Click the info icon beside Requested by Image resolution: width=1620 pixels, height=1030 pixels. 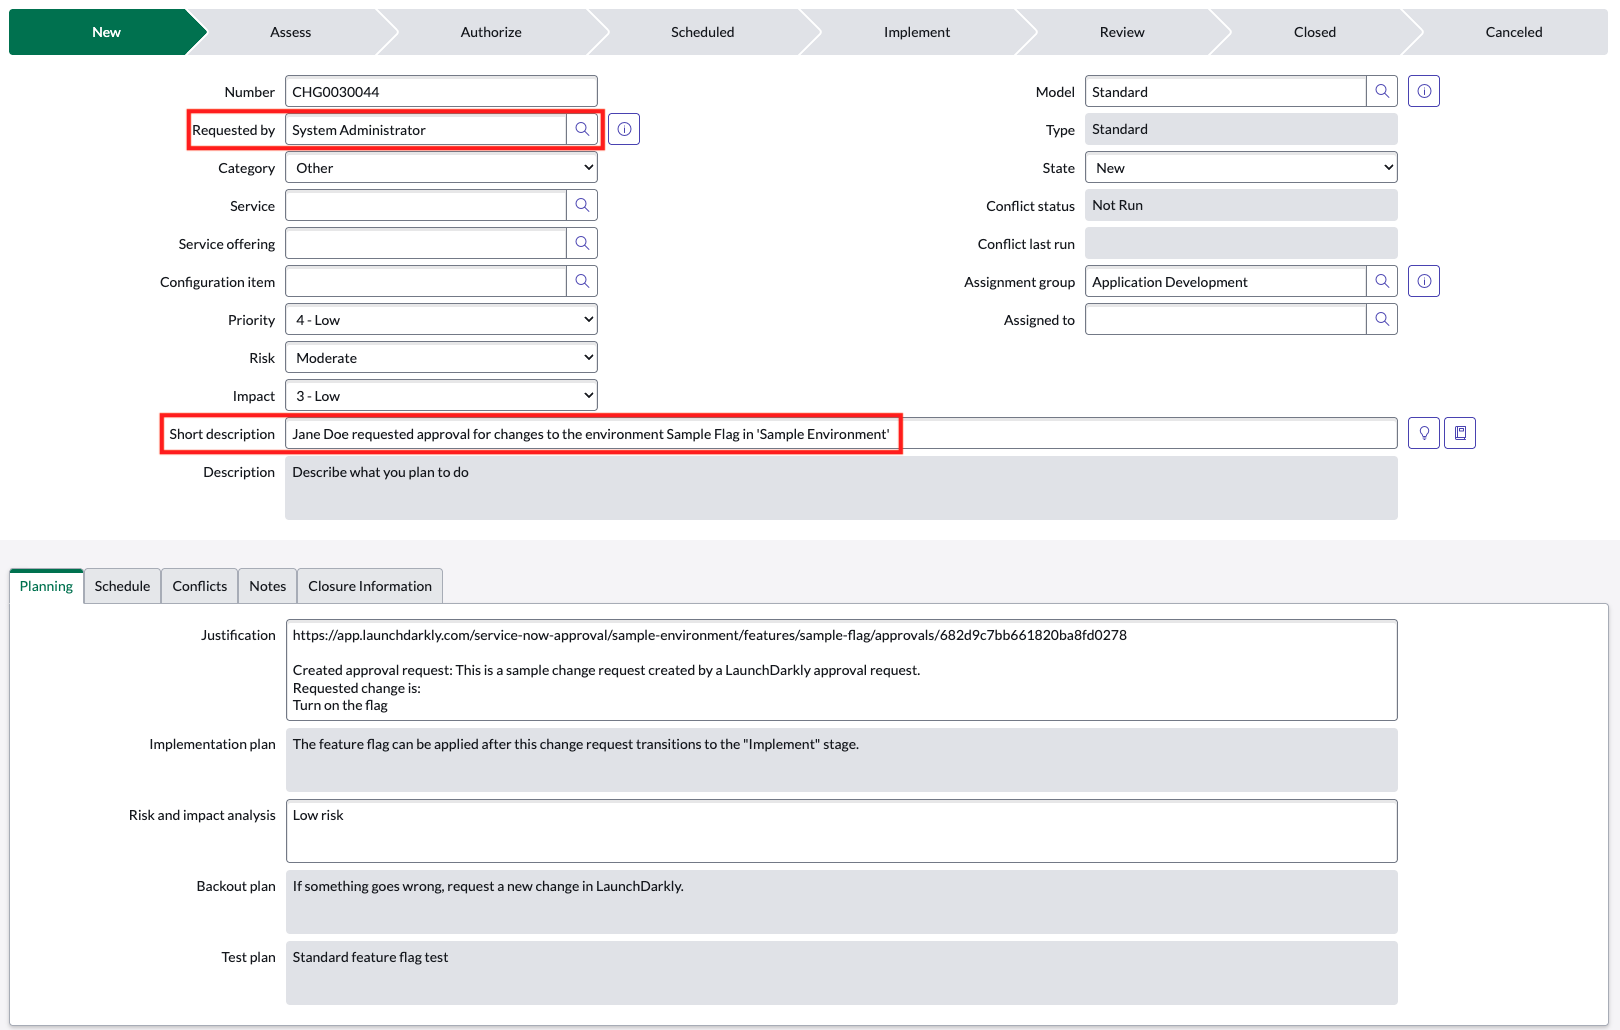pos(624,128)
